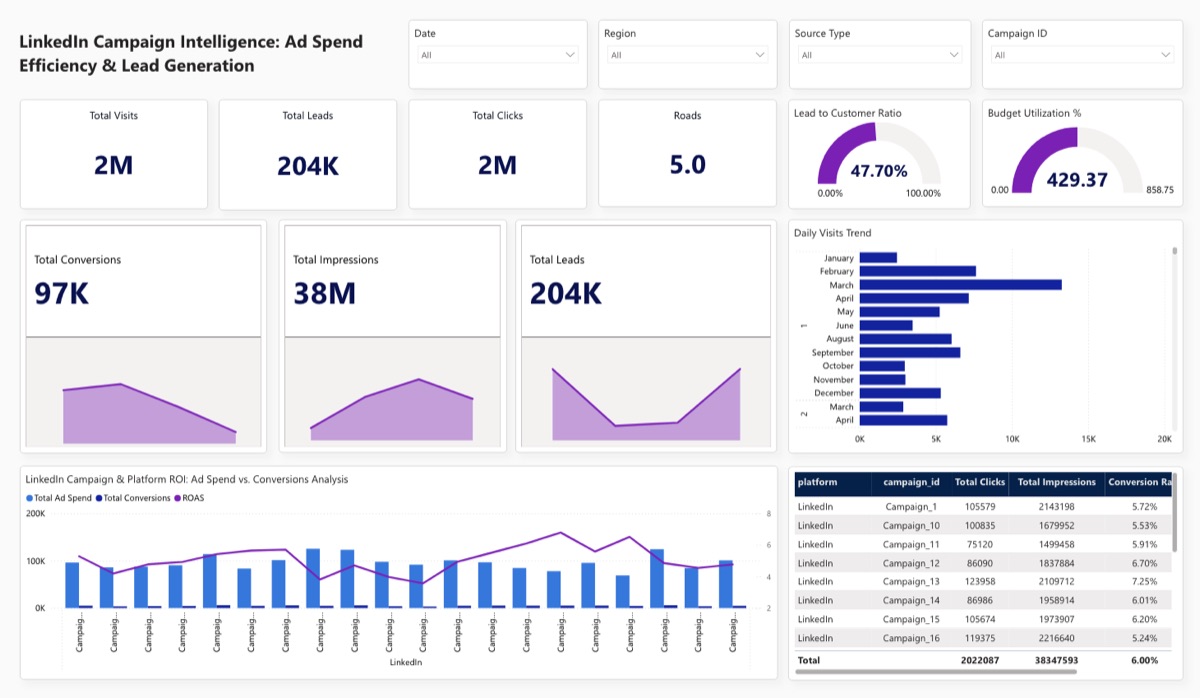
Task: Select the Total Clicks 2M card
Action: tap(497, 154)
